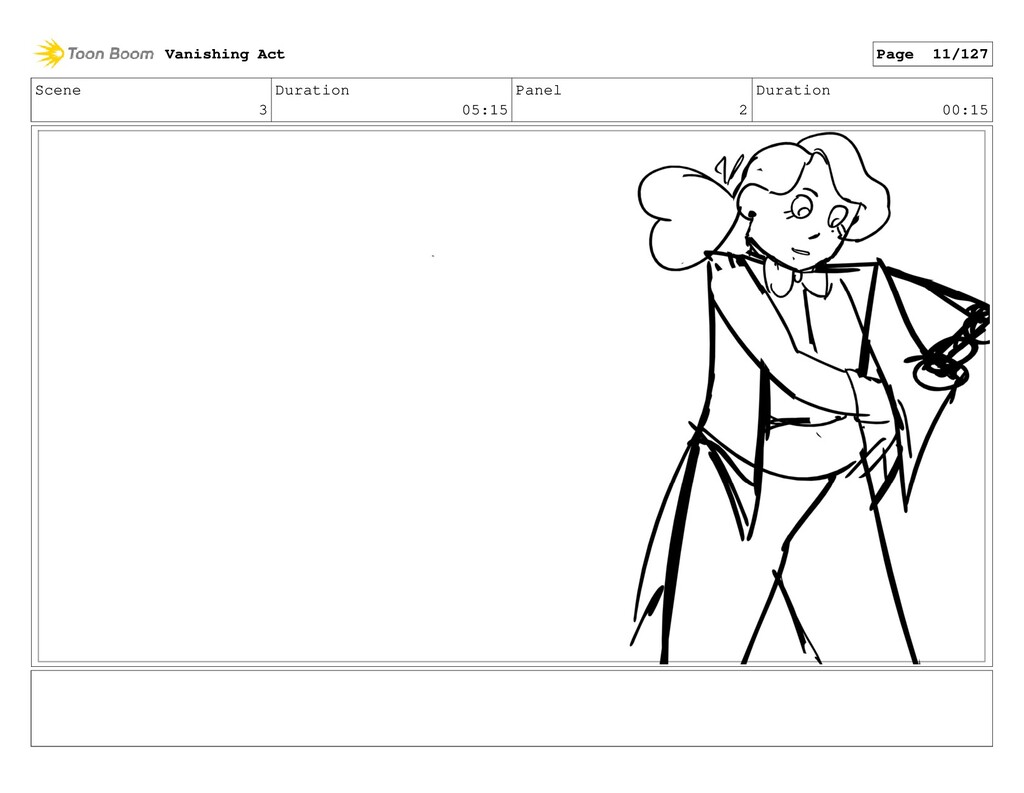Click the 'Page 11/127' indicator box
This screenshot has width=1024, height=793.
click(932, 54)
